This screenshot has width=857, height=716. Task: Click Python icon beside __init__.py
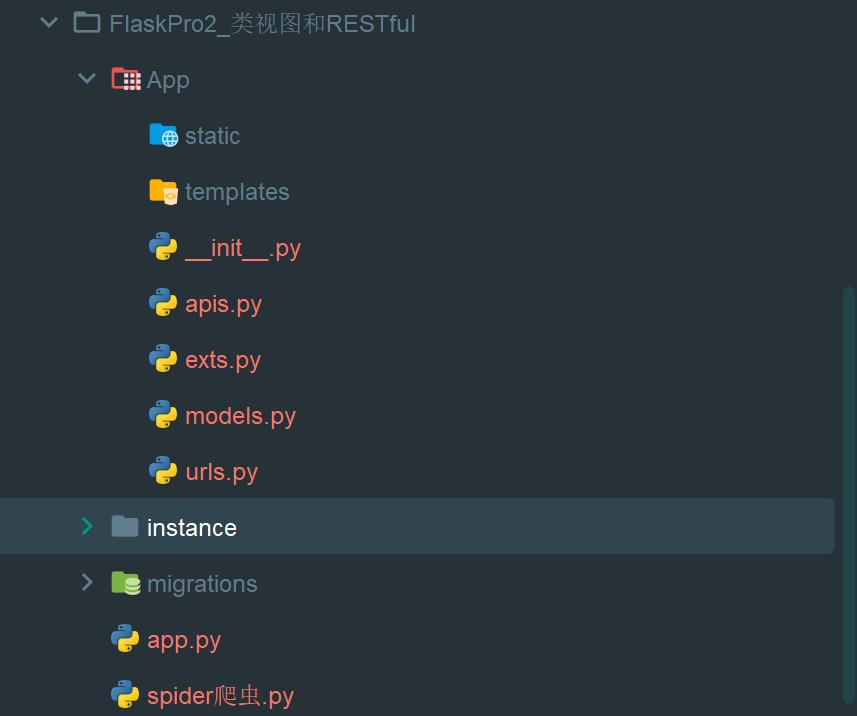163,248
